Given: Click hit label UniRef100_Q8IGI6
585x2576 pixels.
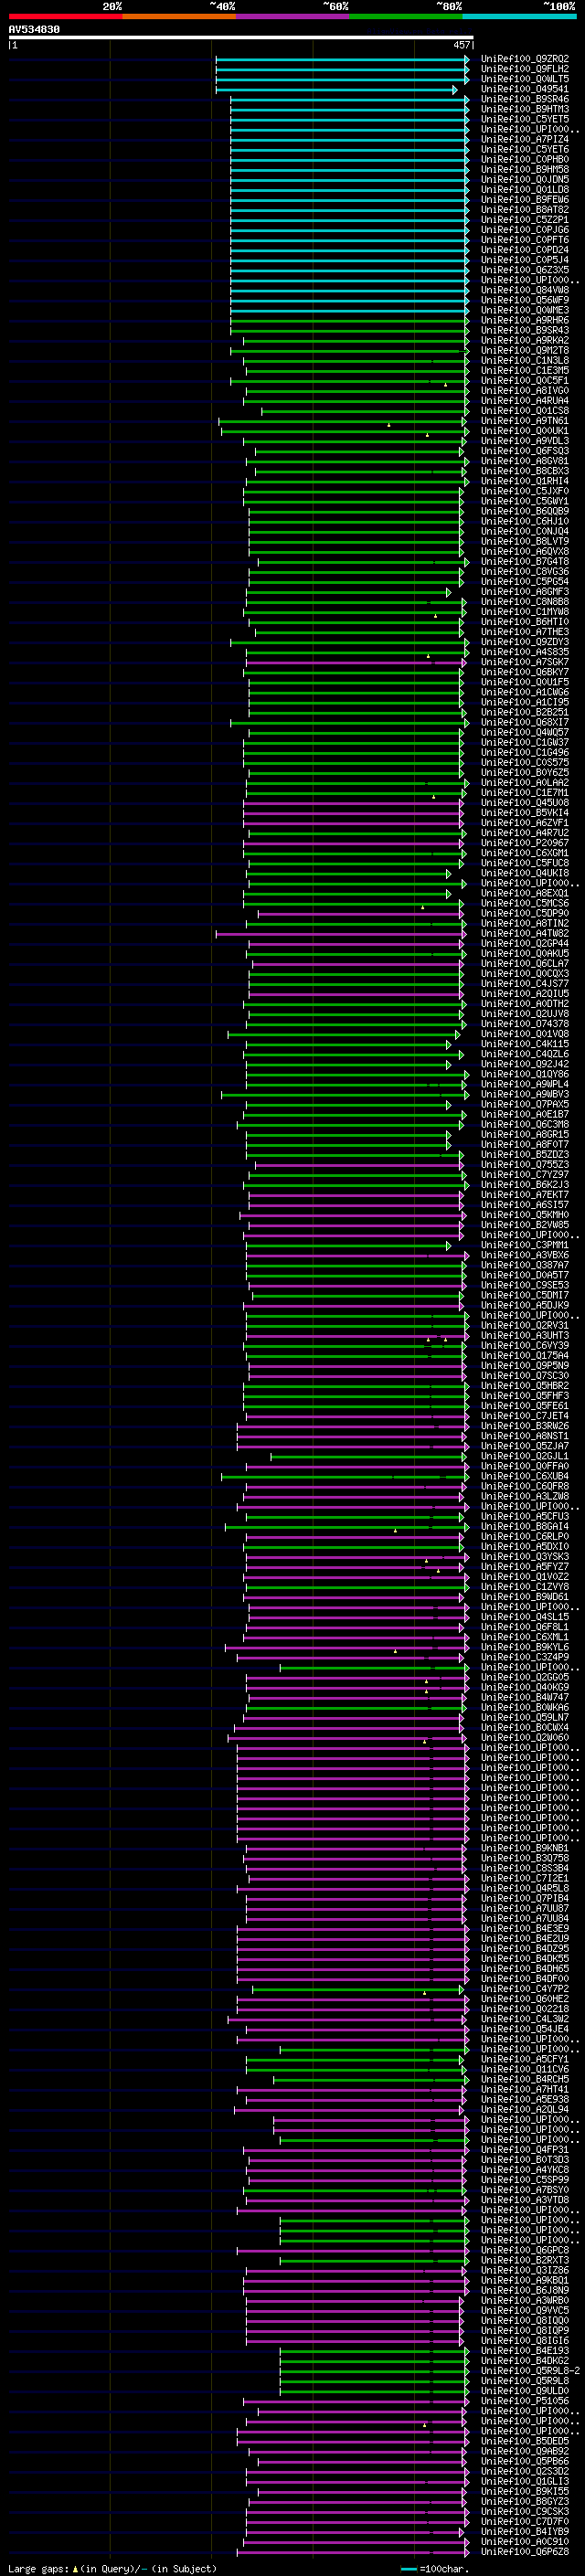Looking at the screenshot, I should (x=525, y=2341).
